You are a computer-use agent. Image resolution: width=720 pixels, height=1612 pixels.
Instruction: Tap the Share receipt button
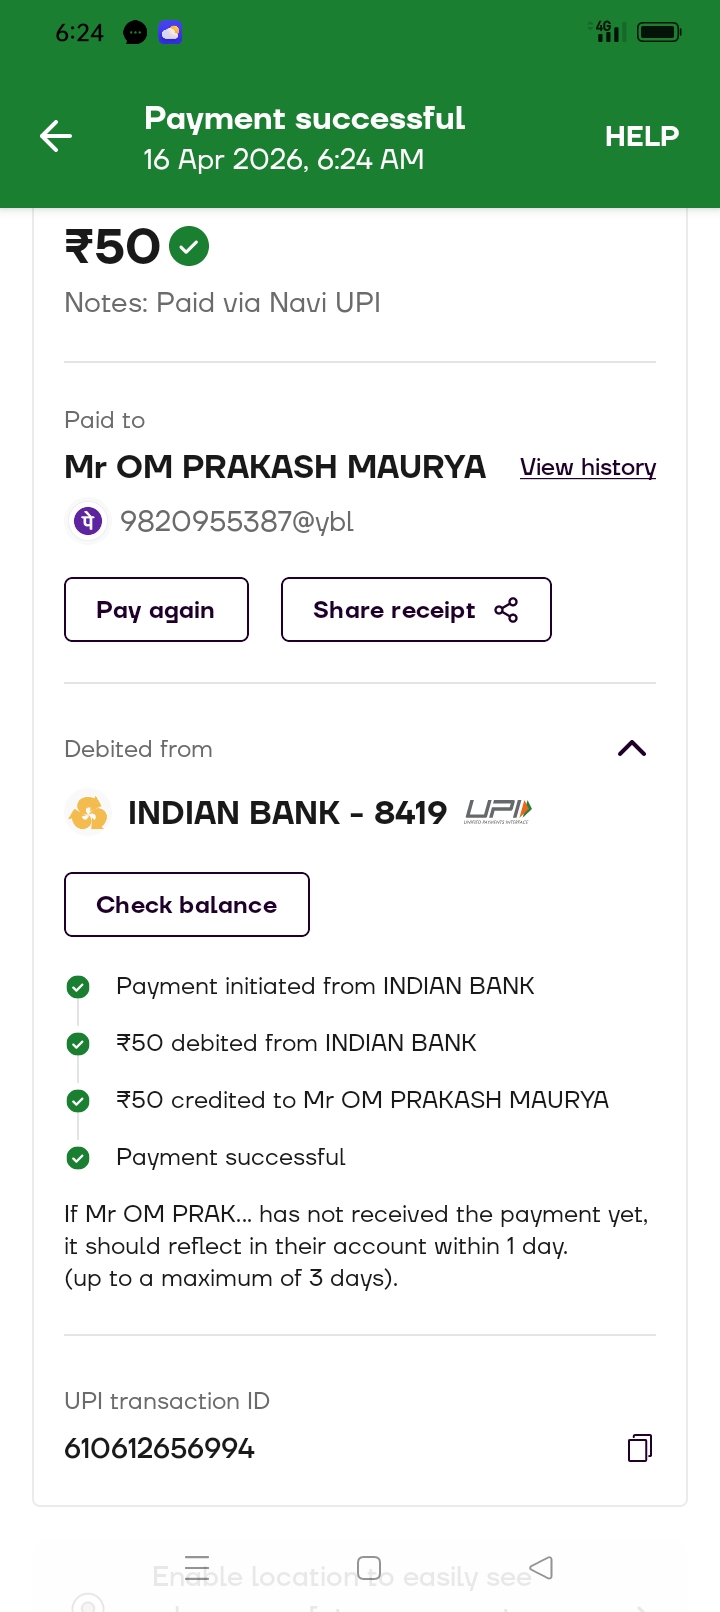[415, 610]
